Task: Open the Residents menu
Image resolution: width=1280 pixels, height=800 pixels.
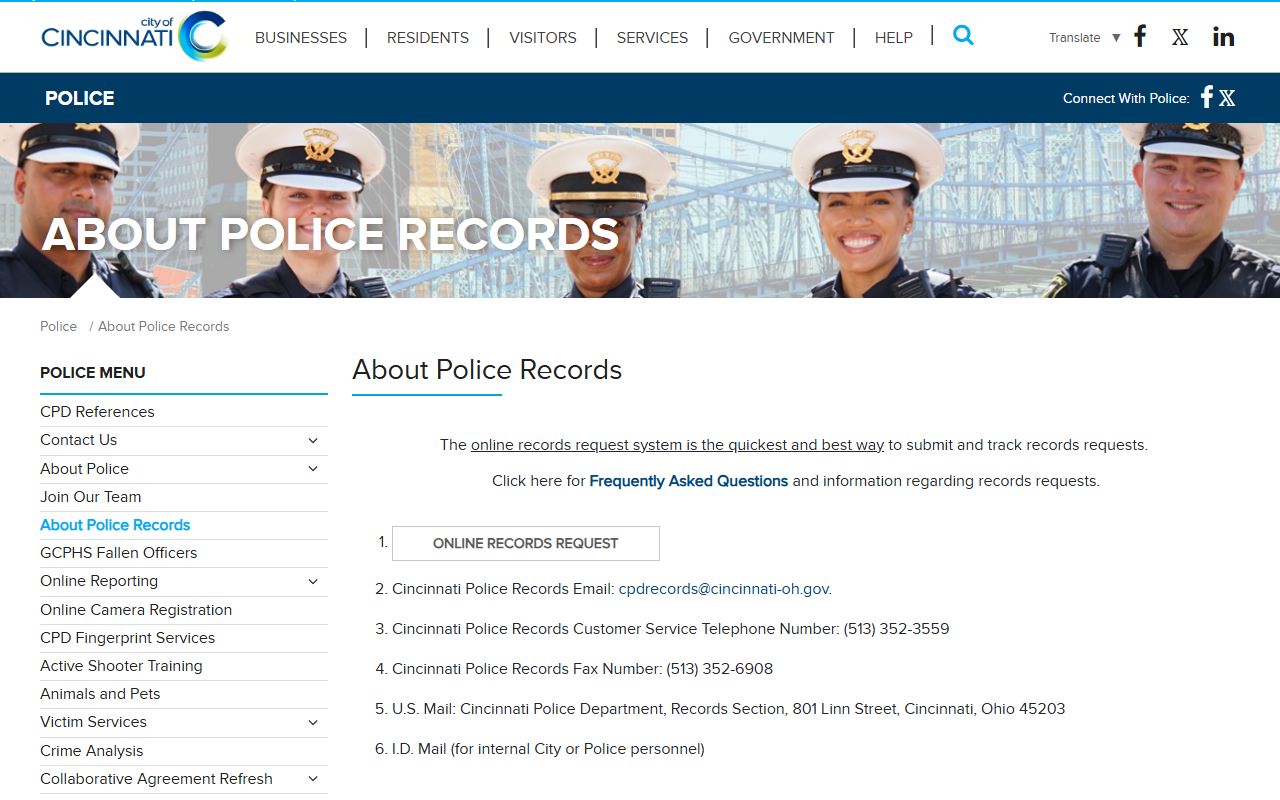Action: (x=427, y=38)
